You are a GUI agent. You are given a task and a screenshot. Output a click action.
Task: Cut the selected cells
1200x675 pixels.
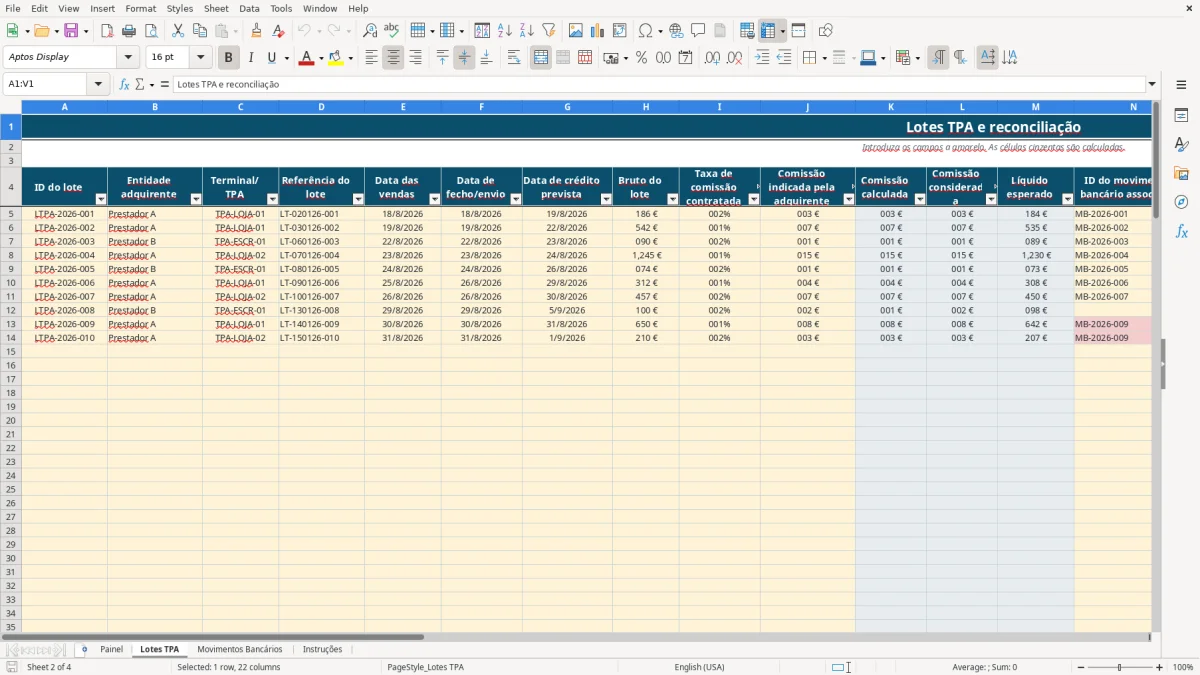(x=178, y=31)
